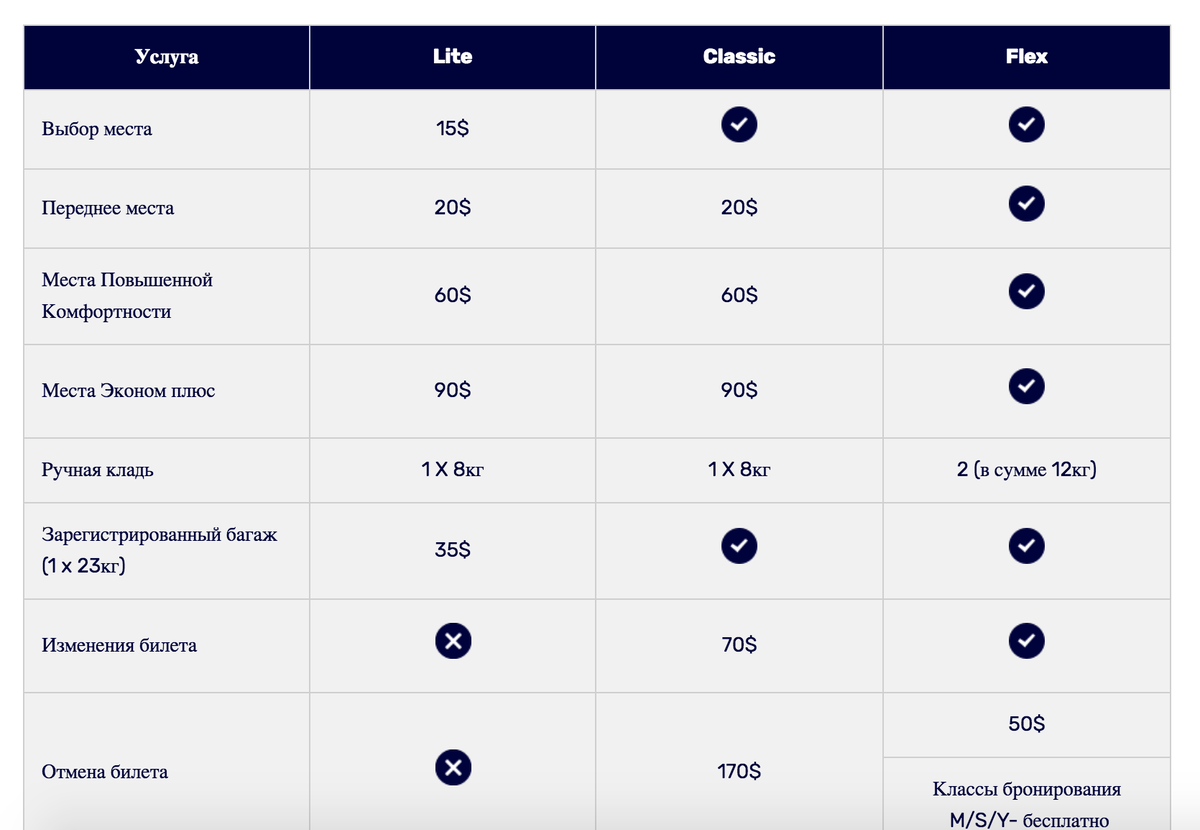Click the Услуга column header
Image resolution: width=1200 pixels, height=830 pixels.
pyautogui.click(x=167, y=57)
